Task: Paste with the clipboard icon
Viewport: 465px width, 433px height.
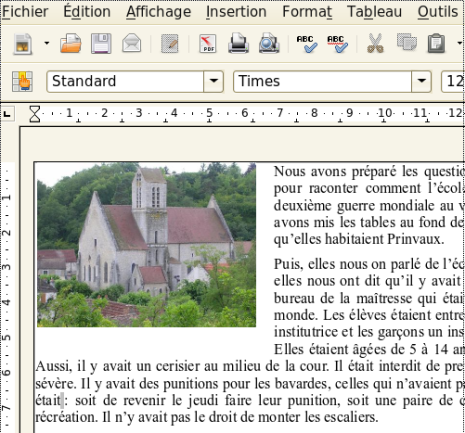Action: coord(437,44)
